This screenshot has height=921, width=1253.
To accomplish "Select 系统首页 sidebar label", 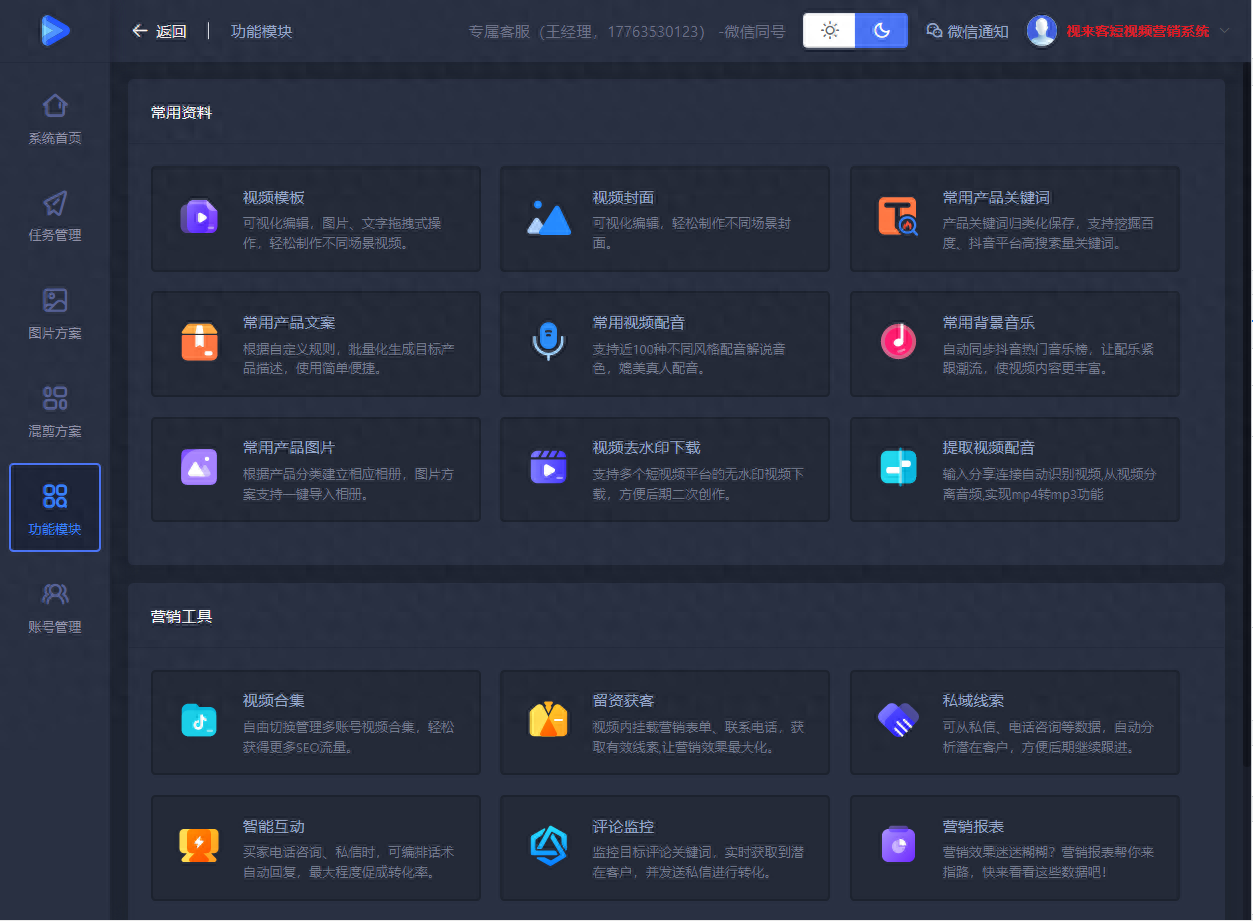I will coord(55,138).
